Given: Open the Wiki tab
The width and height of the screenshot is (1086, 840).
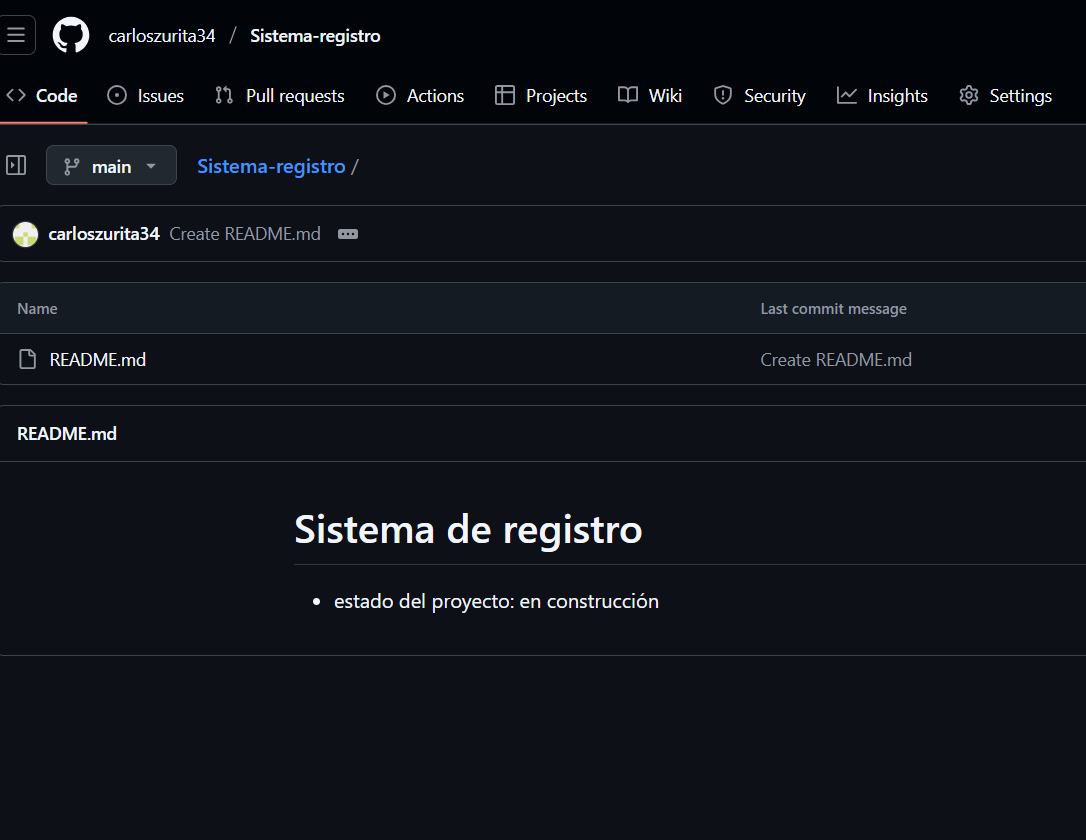Looking at the screenshot, I should [650, 96].
